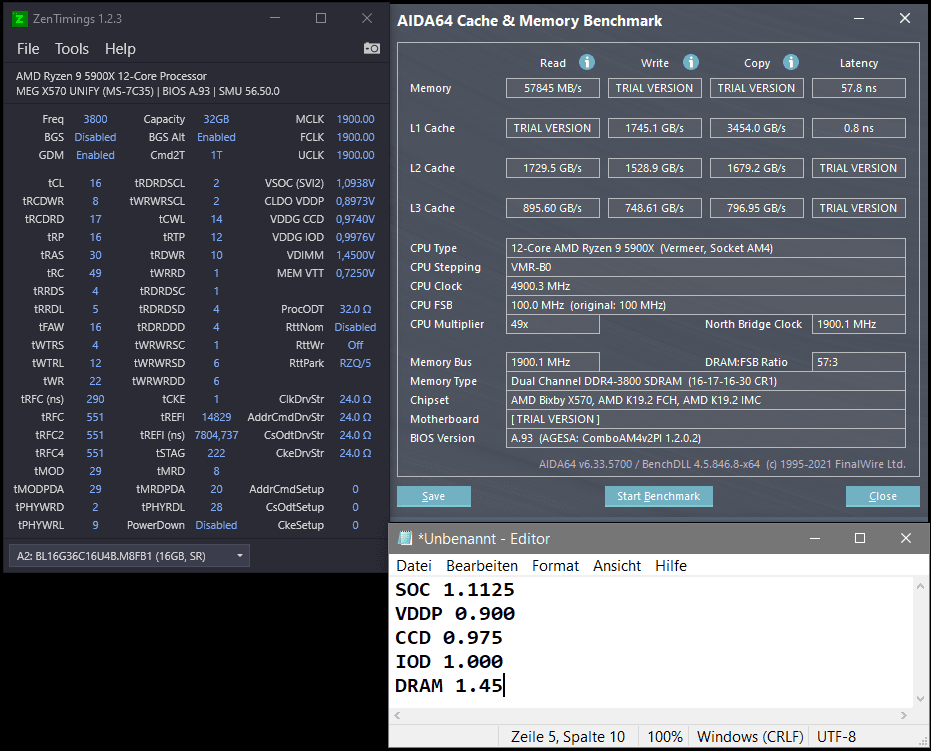Open Format menu in Editor

click(555, 566)
